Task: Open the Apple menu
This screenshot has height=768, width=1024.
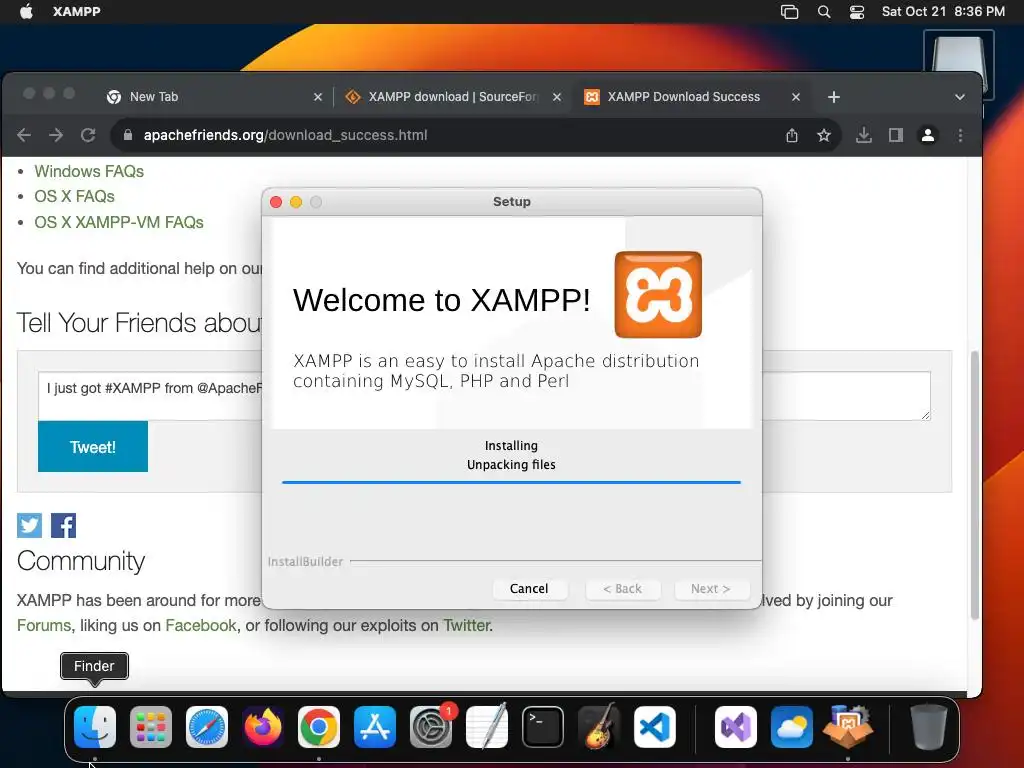Action: pos(26,12)
